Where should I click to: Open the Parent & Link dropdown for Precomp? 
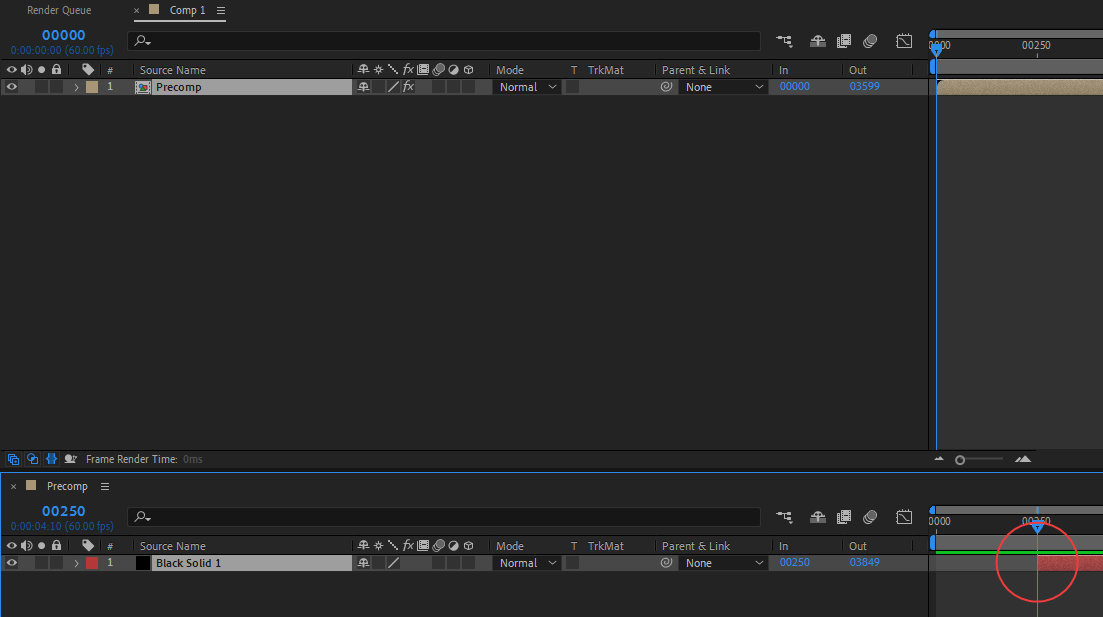tap(724, 86)
